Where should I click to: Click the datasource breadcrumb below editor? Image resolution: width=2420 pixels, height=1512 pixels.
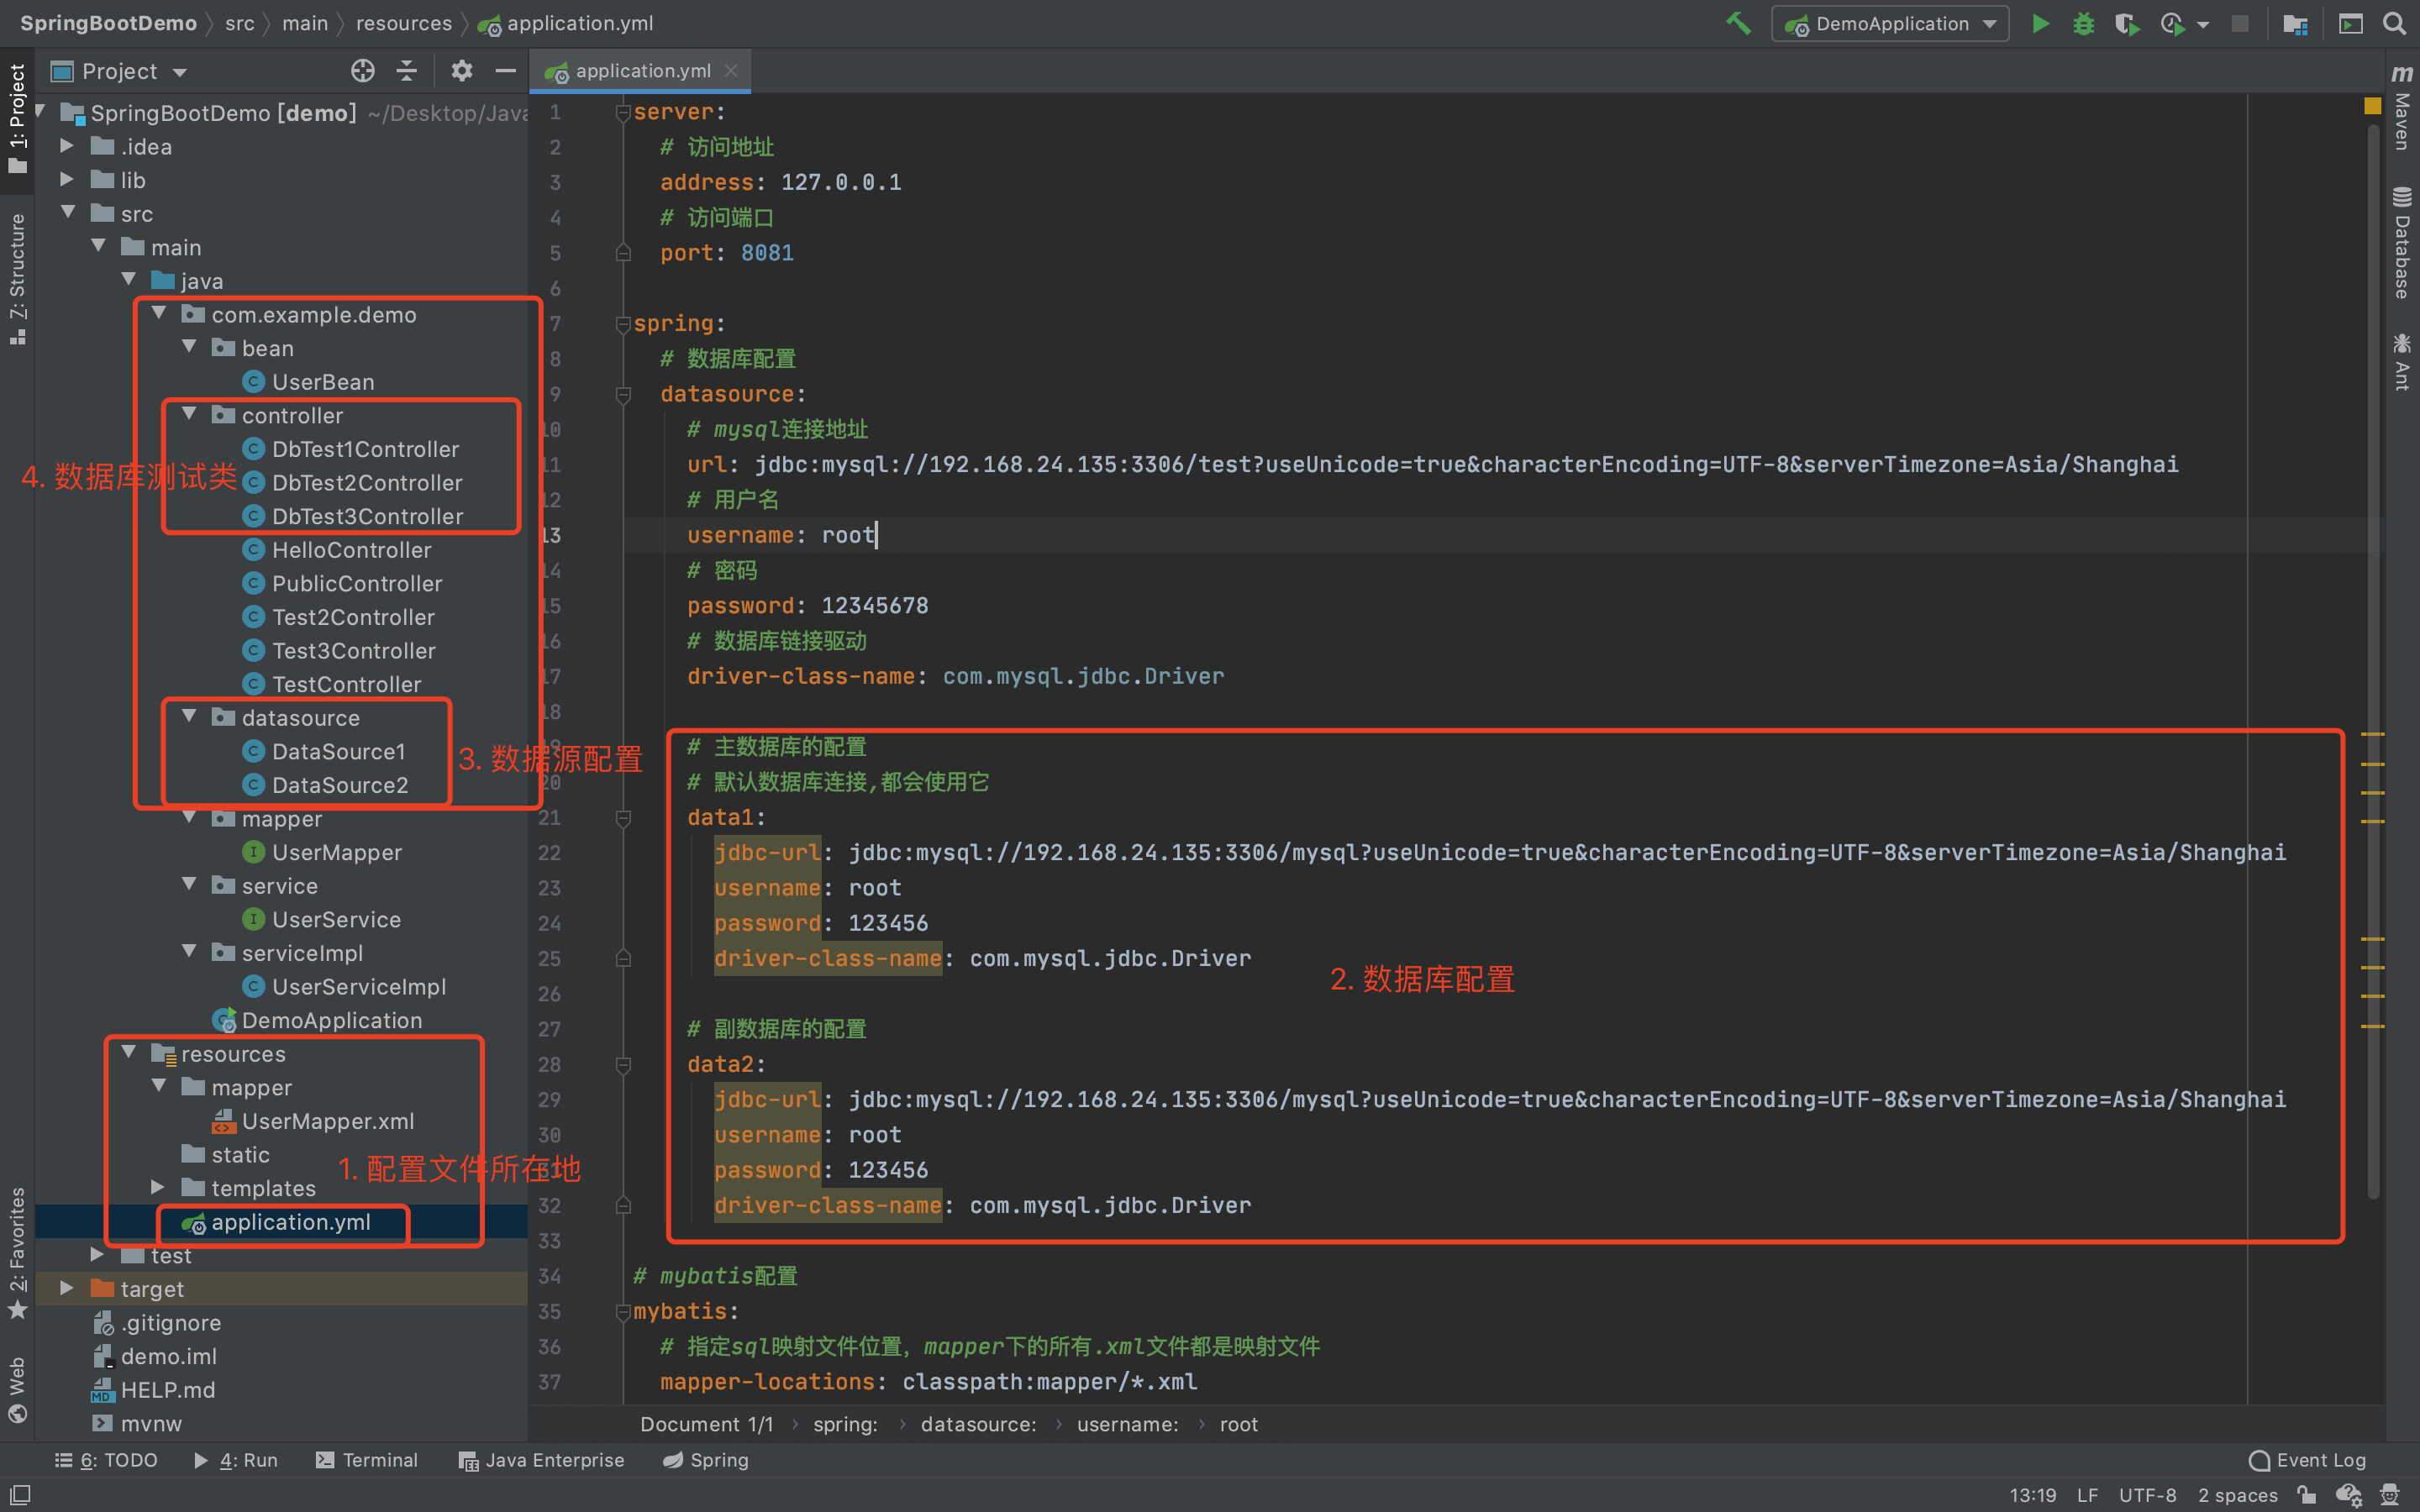(978, 1424)
